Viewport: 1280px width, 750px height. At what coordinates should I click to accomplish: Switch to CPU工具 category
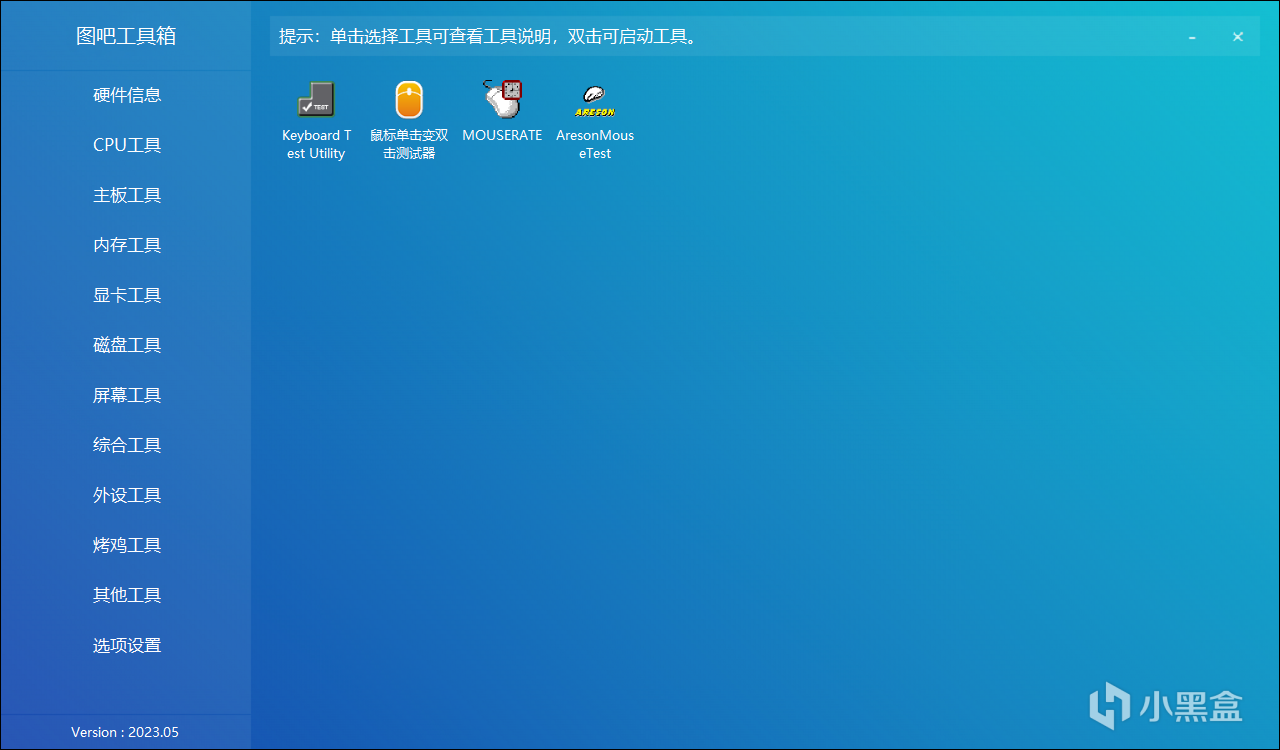click(x=127, y=144)
